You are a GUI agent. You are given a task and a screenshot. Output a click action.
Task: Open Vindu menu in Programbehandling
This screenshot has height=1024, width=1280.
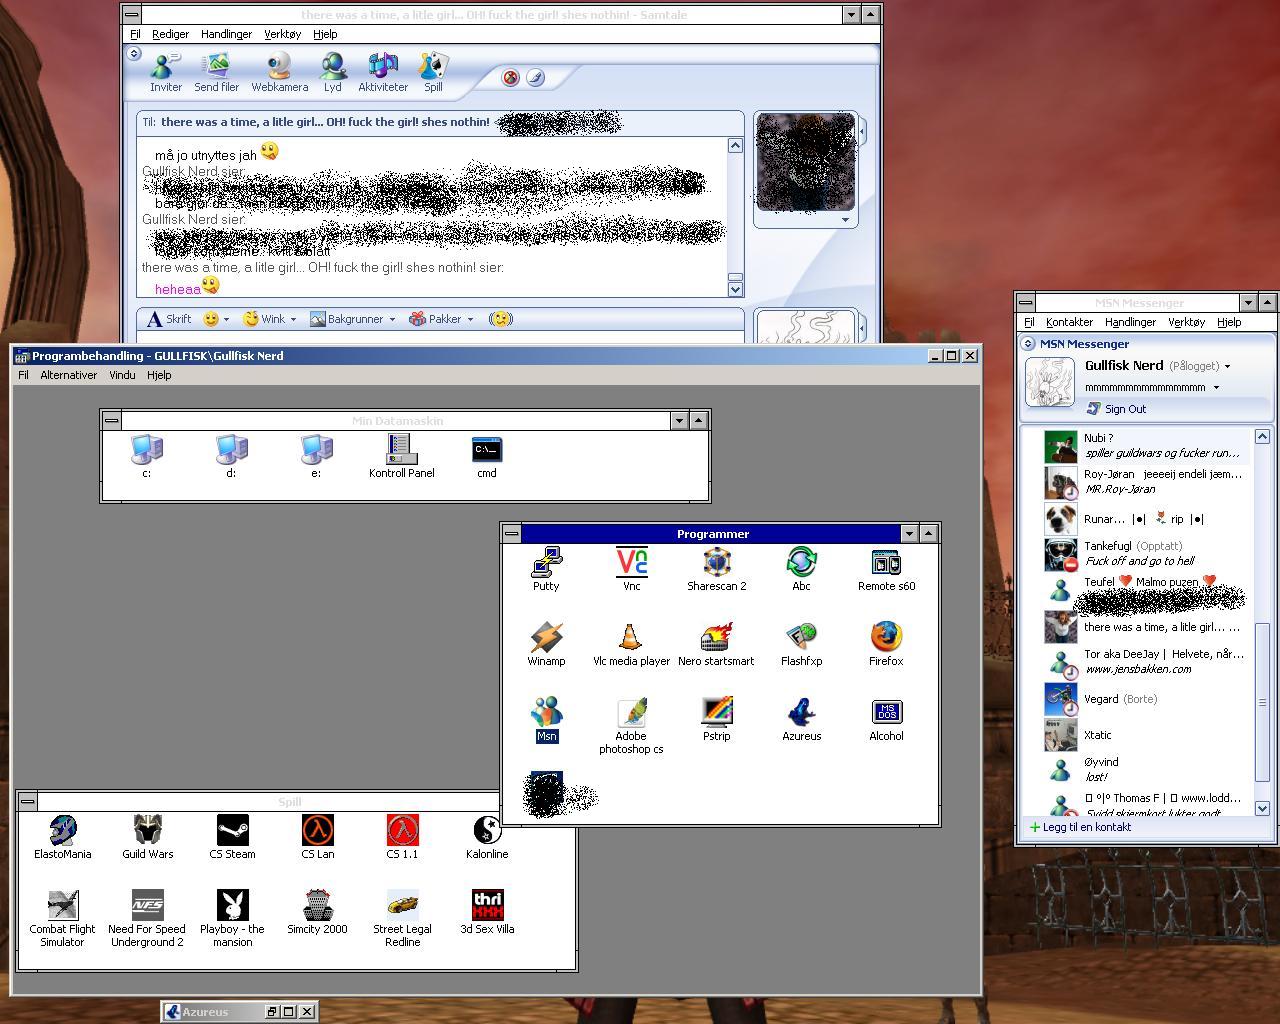122,375
